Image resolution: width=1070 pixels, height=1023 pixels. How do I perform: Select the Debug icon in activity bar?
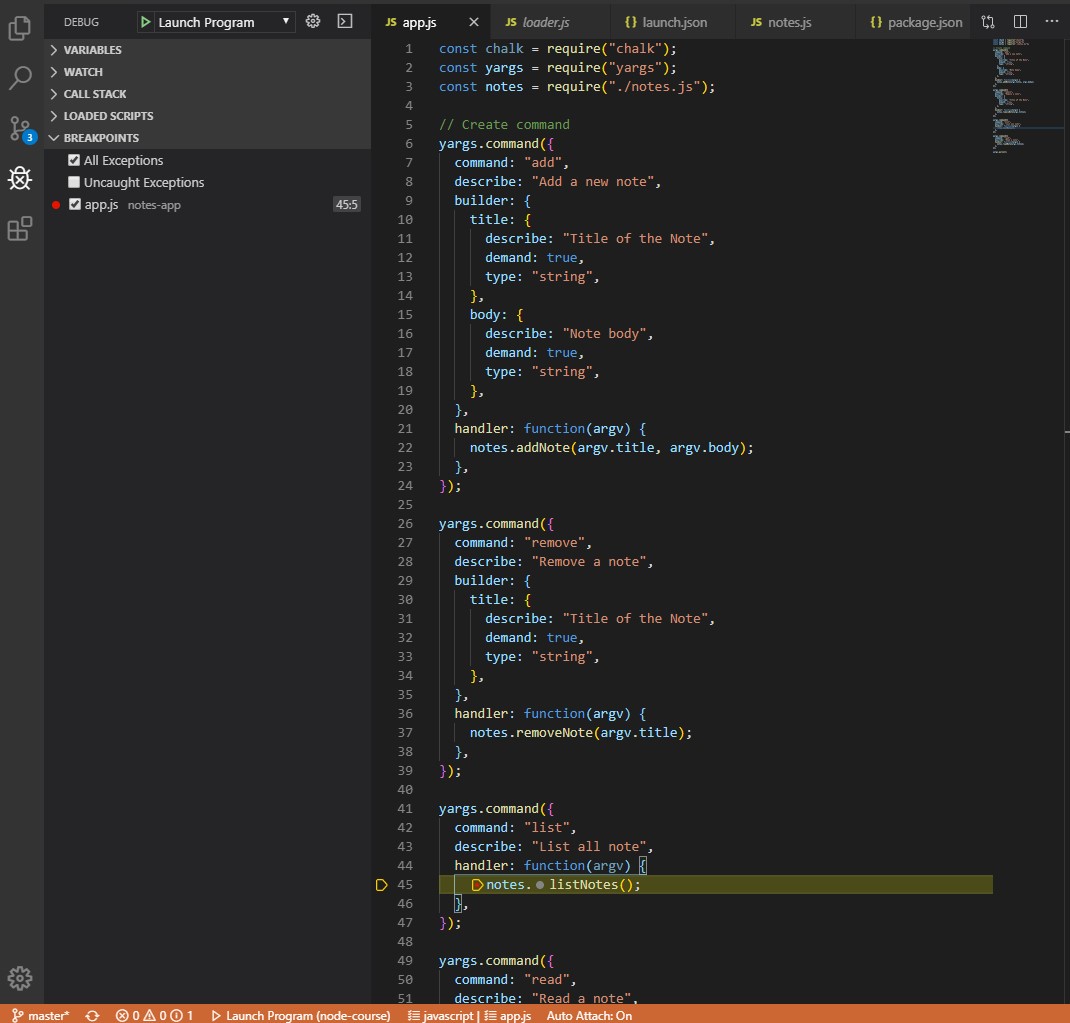click(x=20, y=179)
